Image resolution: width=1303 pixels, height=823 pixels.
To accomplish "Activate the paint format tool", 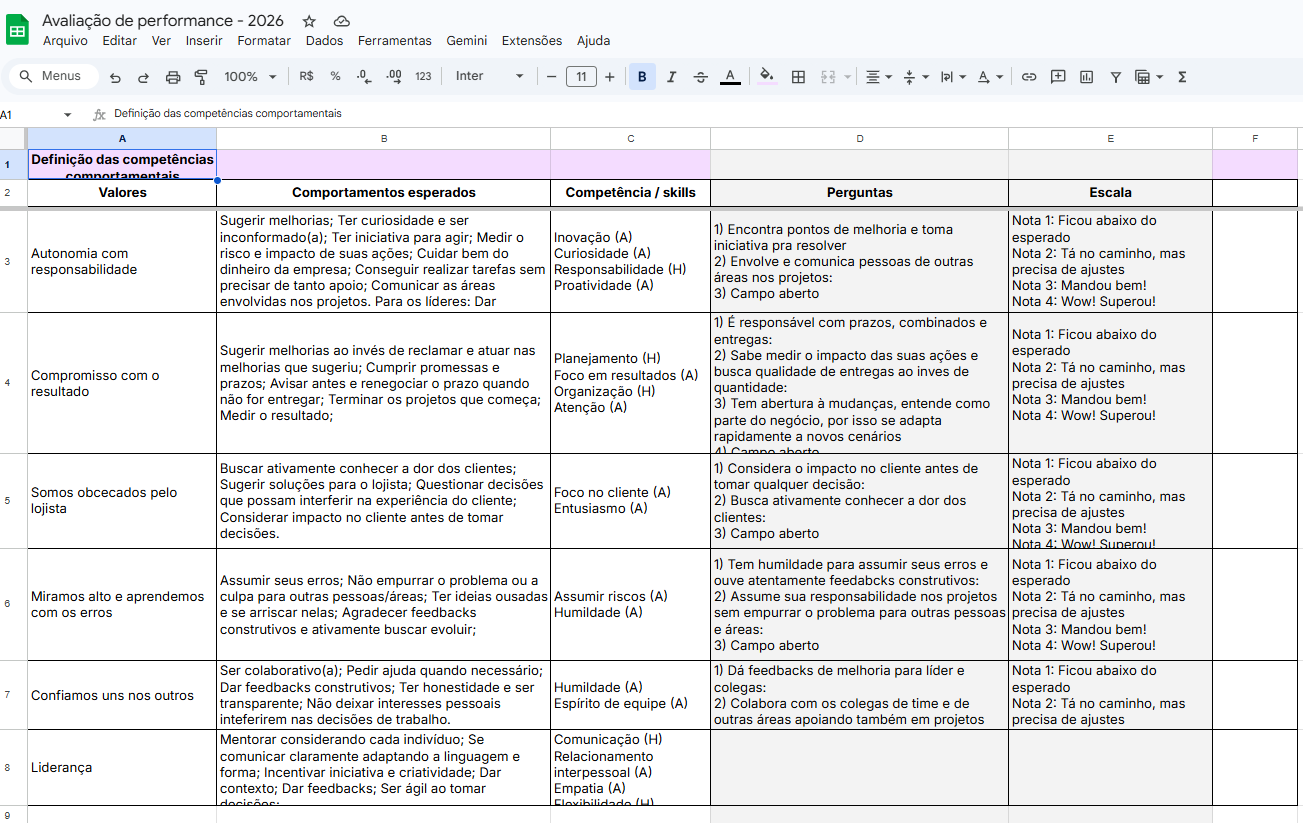I will 201,77.
